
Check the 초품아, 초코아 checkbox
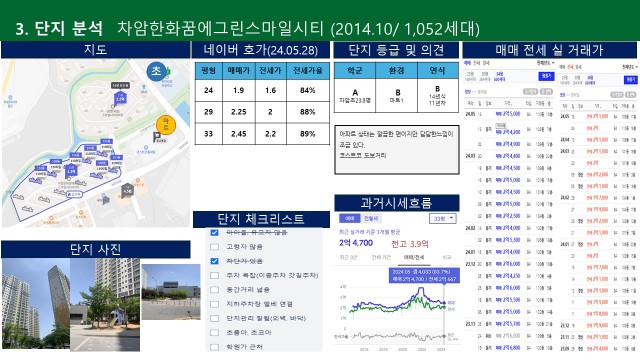[214, 333]
